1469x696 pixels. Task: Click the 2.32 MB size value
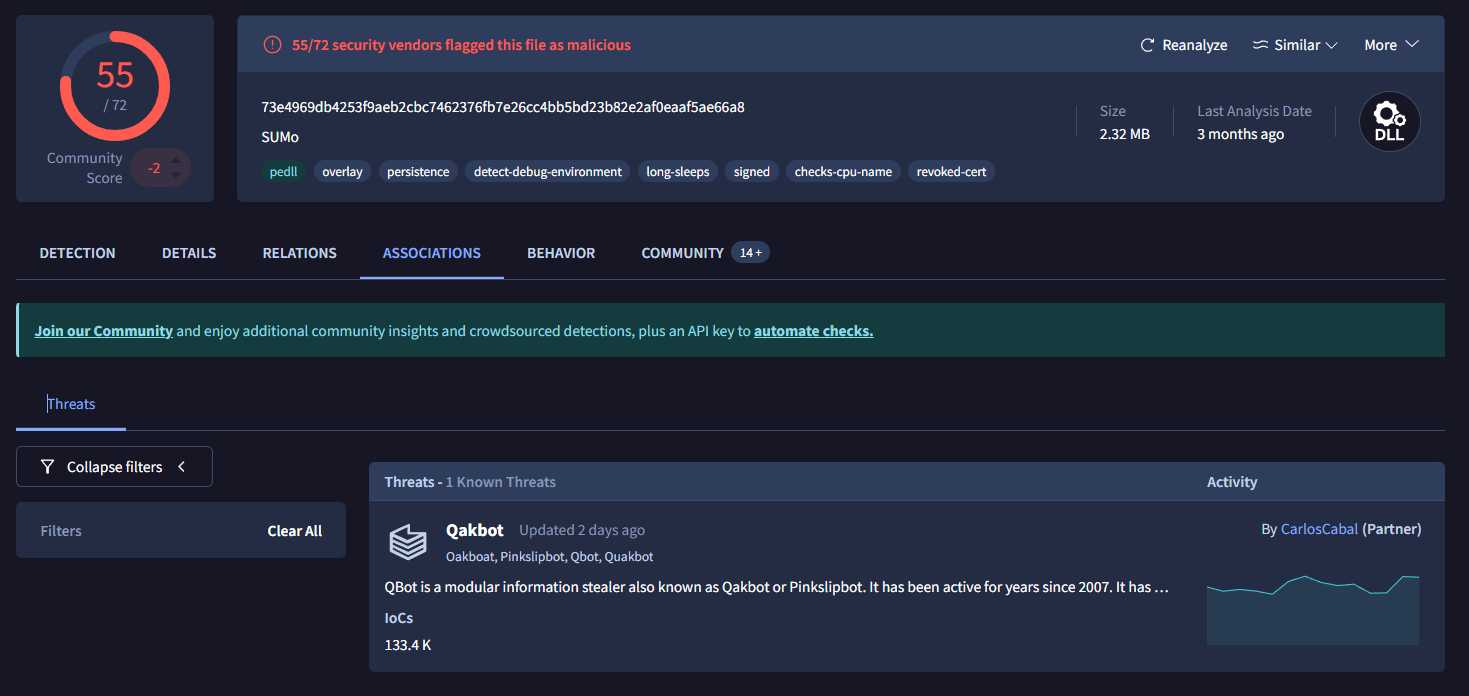1125,134
